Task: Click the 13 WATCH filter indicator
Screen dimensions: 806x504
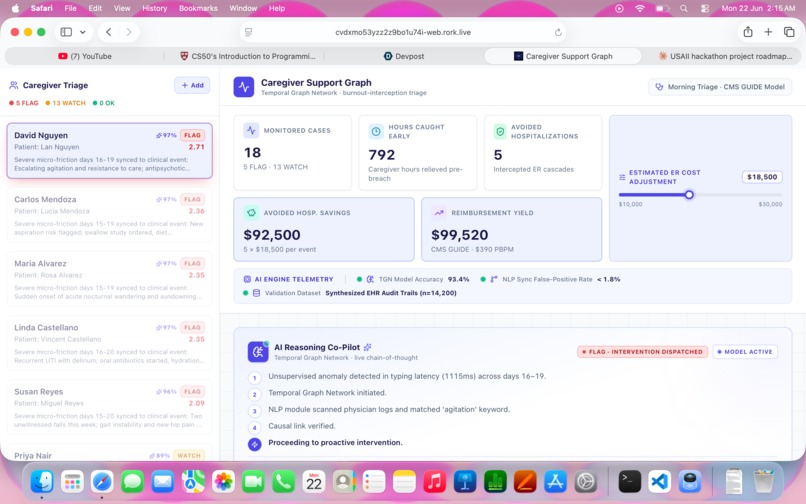Action: 65,103
